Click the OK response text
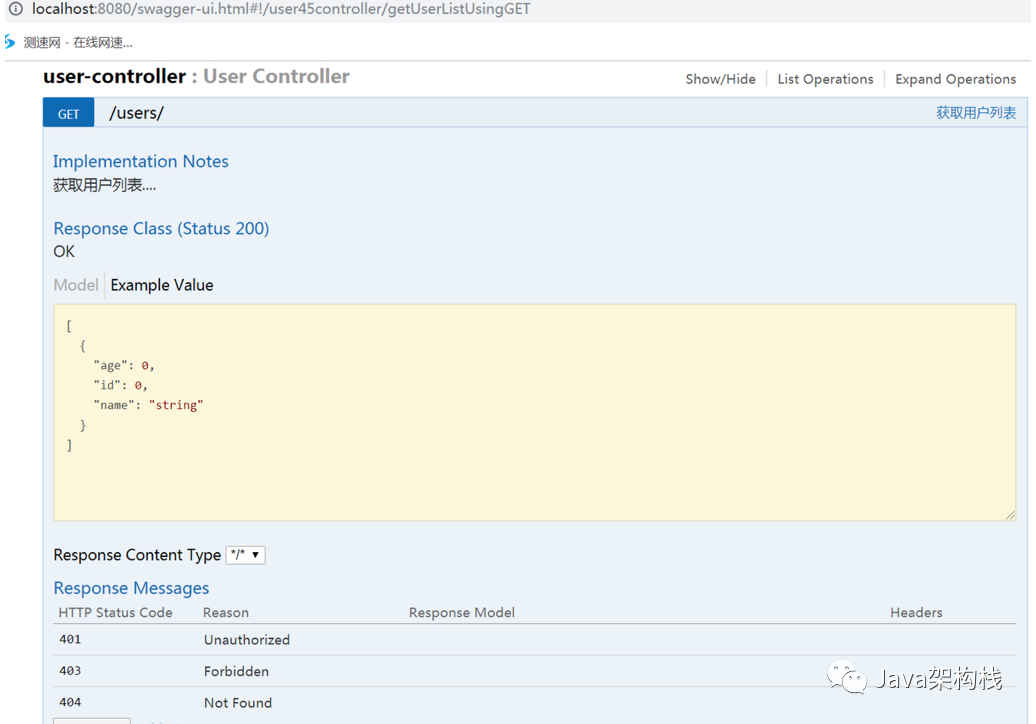 [64, 252]
